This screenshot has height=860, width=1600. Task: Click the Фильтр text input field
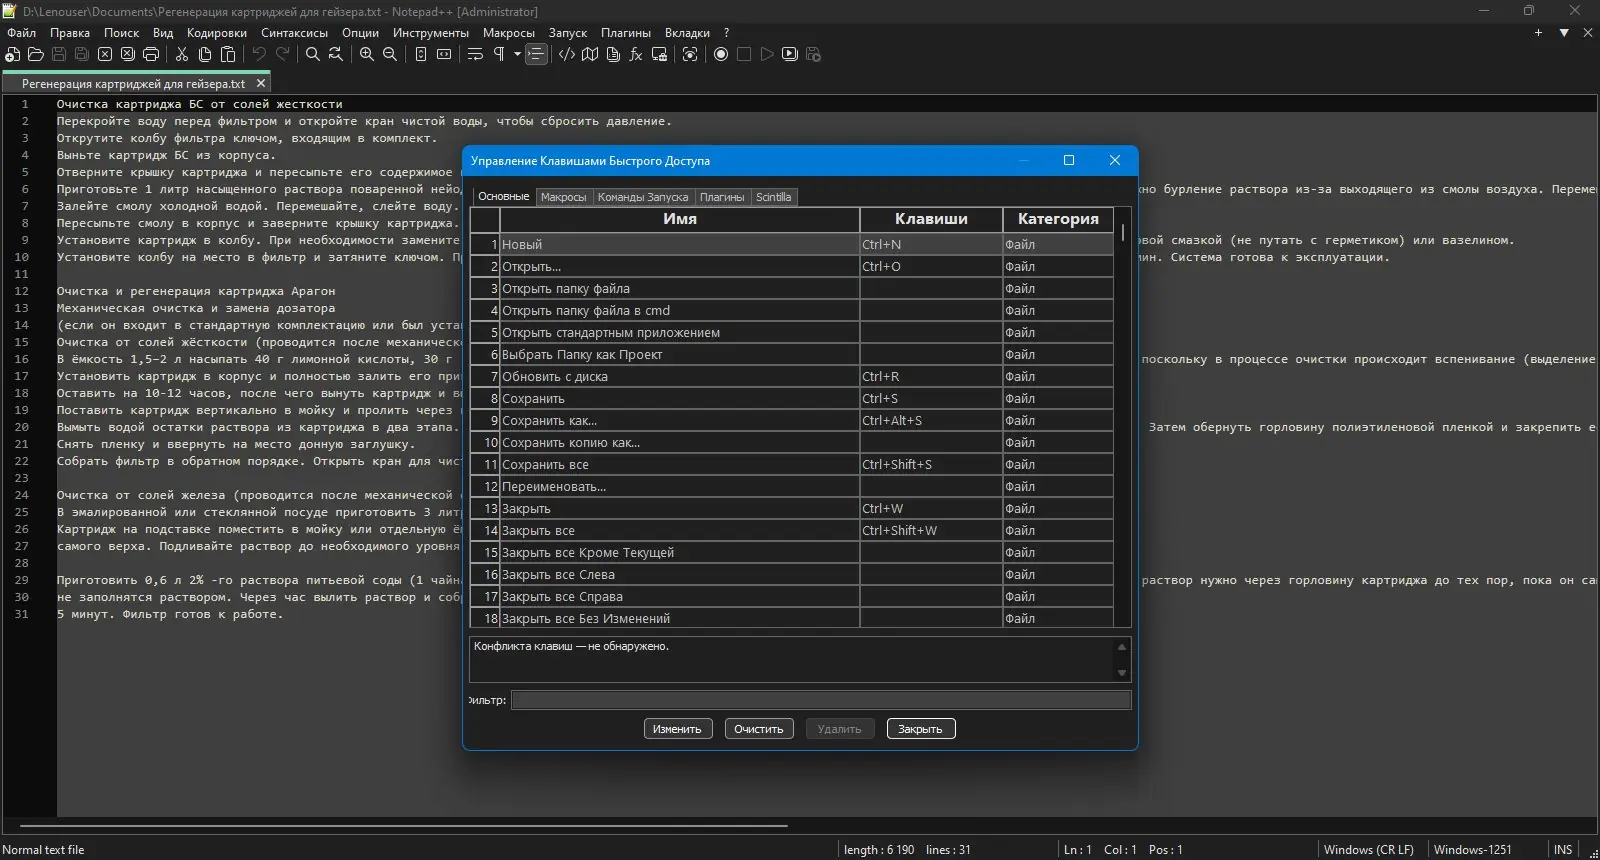pos(820,700)
